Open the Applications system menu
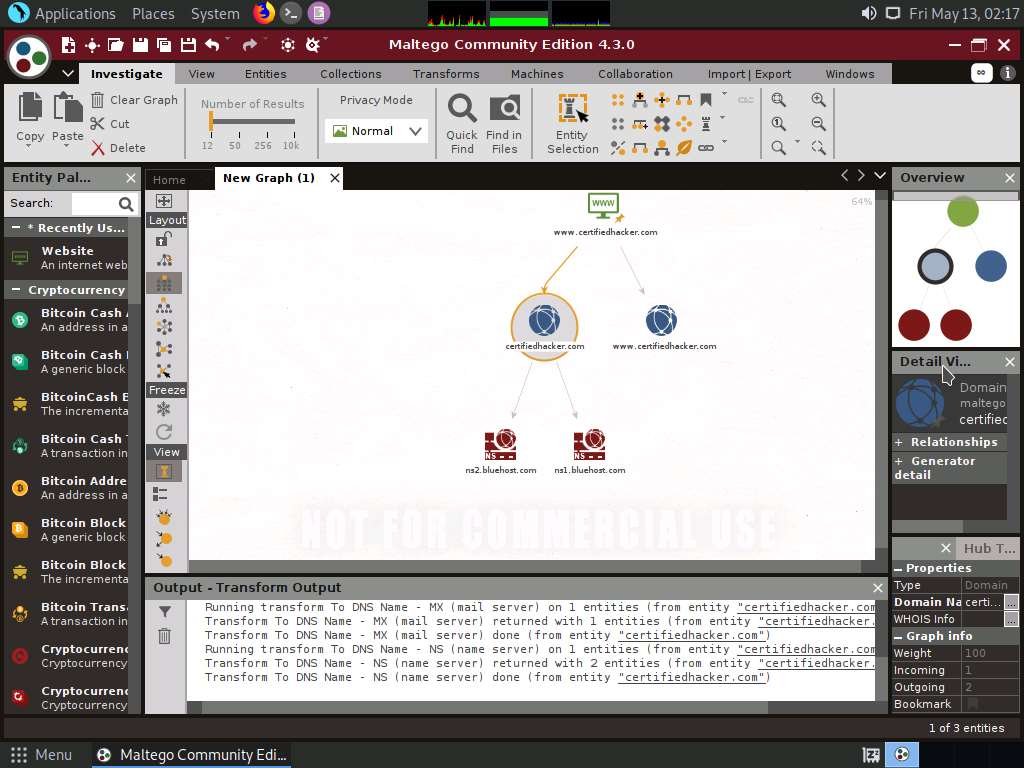Image resolution: width=1024 pixels, height=768 pixels. (x=63, y=13)
